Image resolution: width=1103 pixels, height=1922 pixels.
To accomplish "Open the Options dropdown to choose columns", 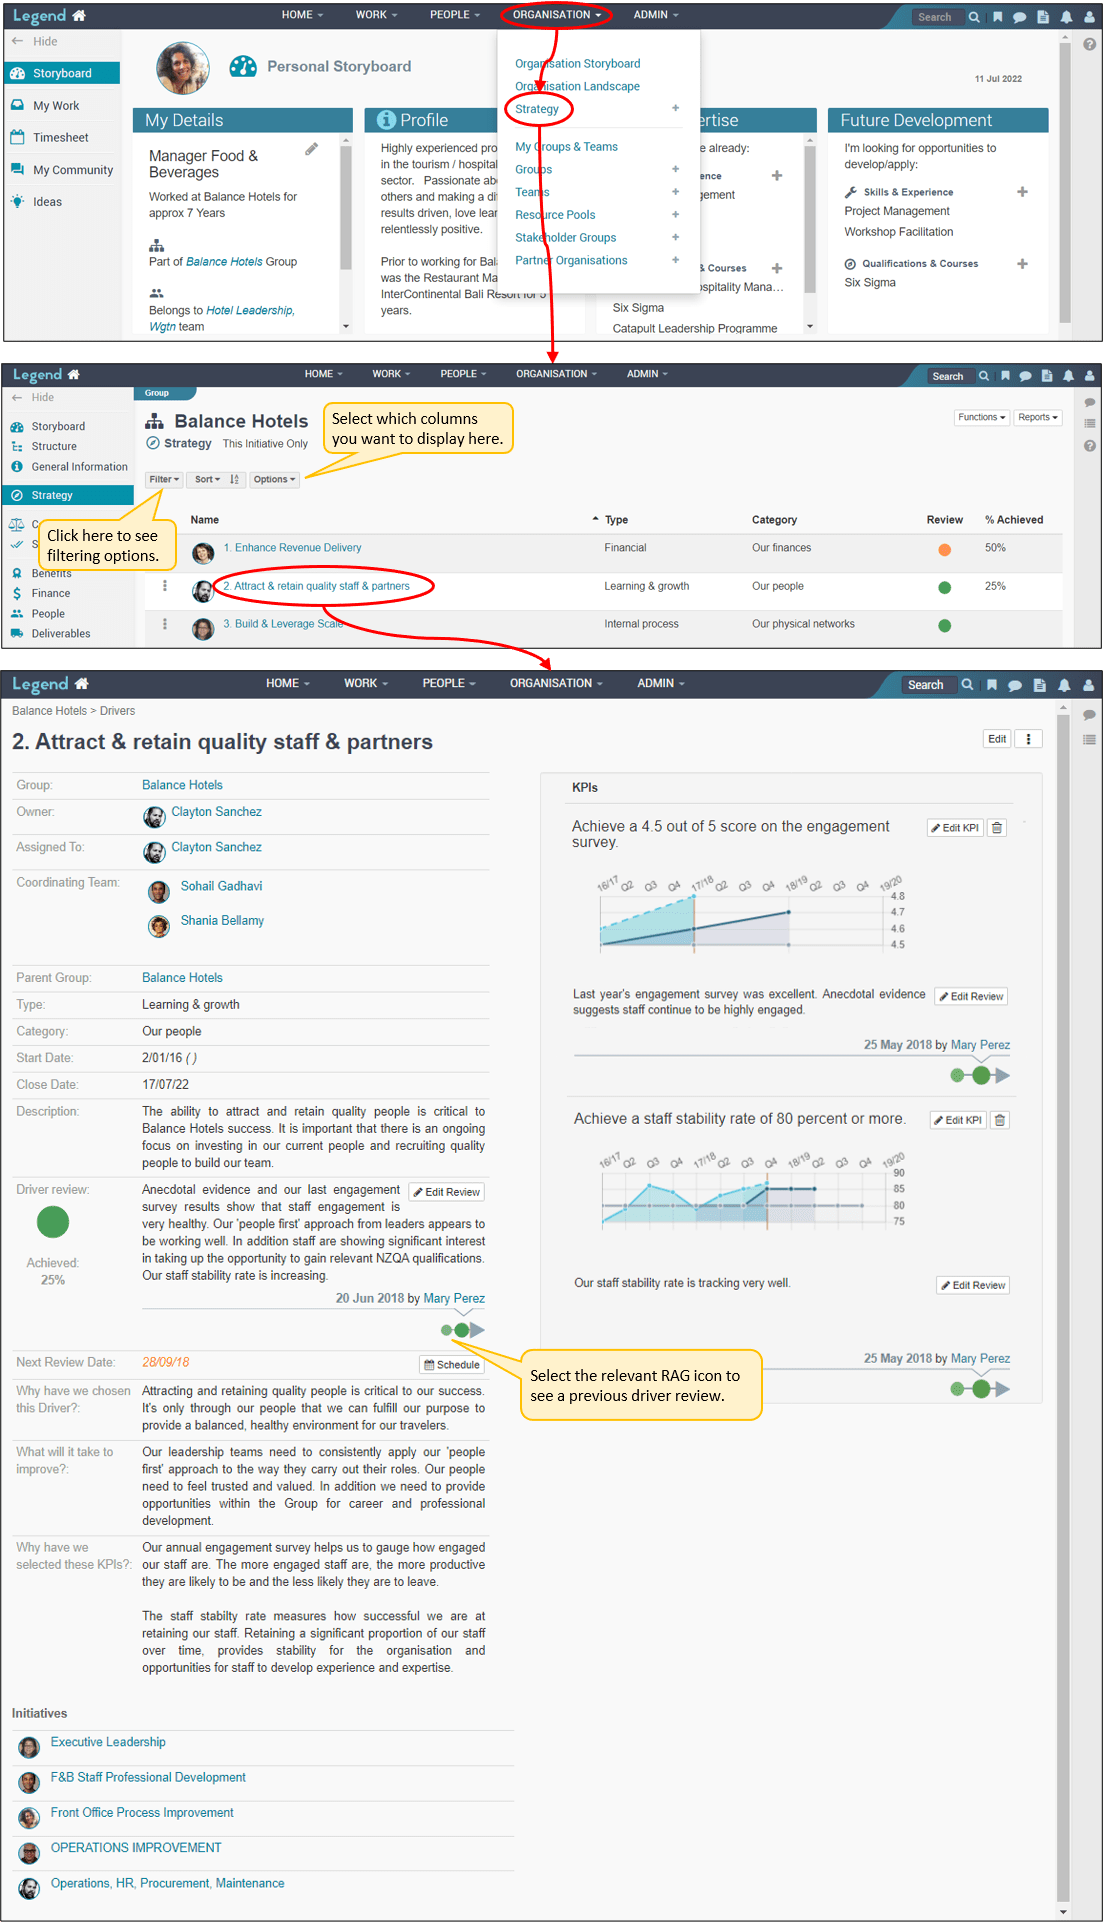I will (x=274, y=480).
